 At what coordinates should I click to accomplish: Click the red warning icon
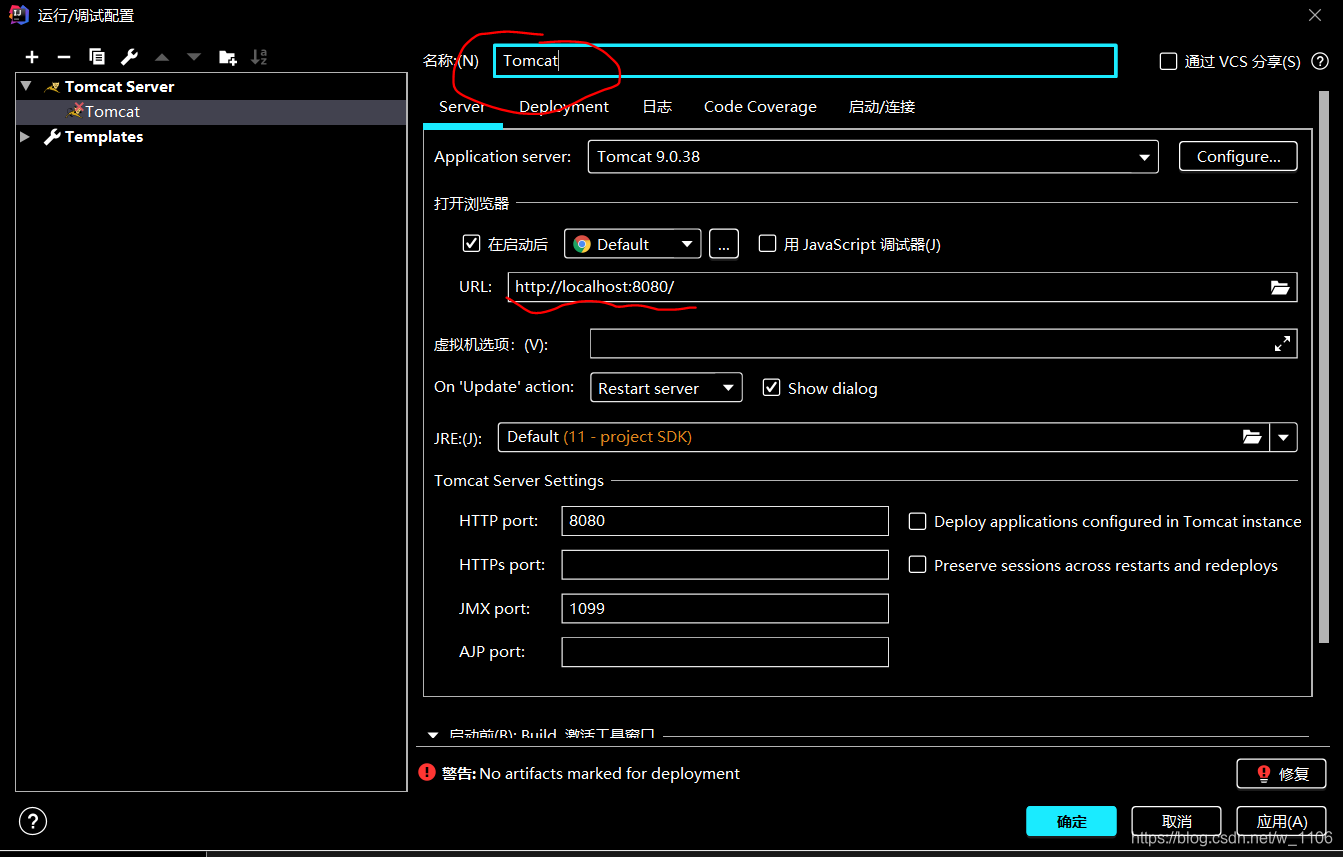pyautogui.click(x=427, y=772)
